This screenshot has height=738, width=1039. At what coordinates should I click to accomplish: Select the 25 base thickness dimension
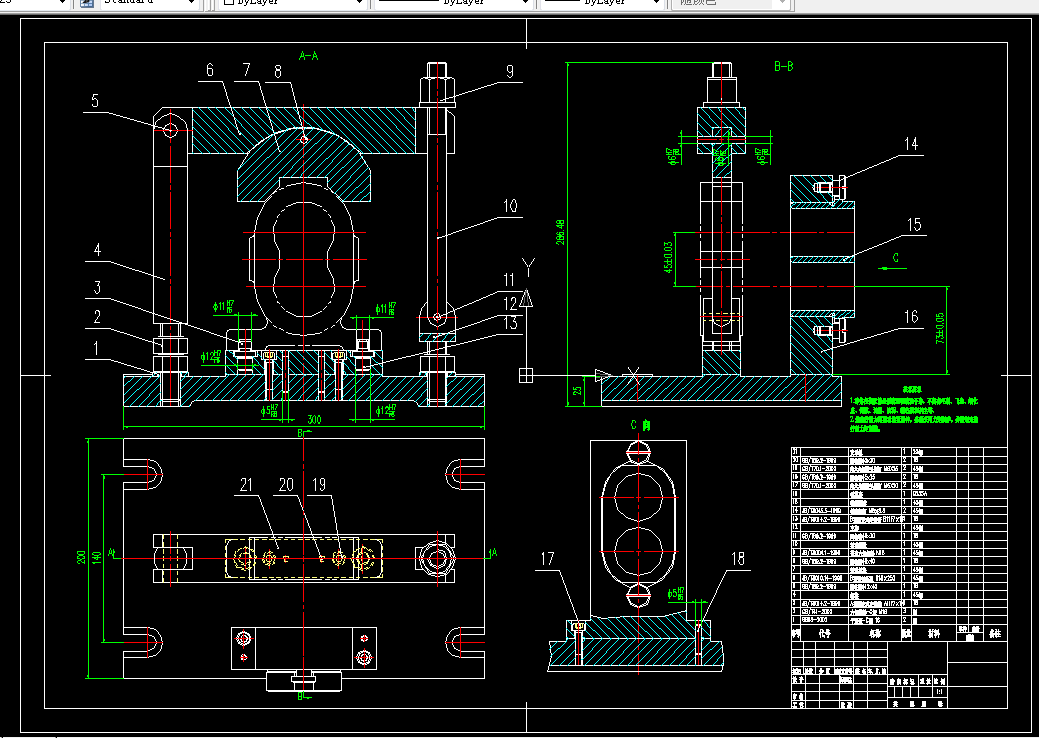578,391
